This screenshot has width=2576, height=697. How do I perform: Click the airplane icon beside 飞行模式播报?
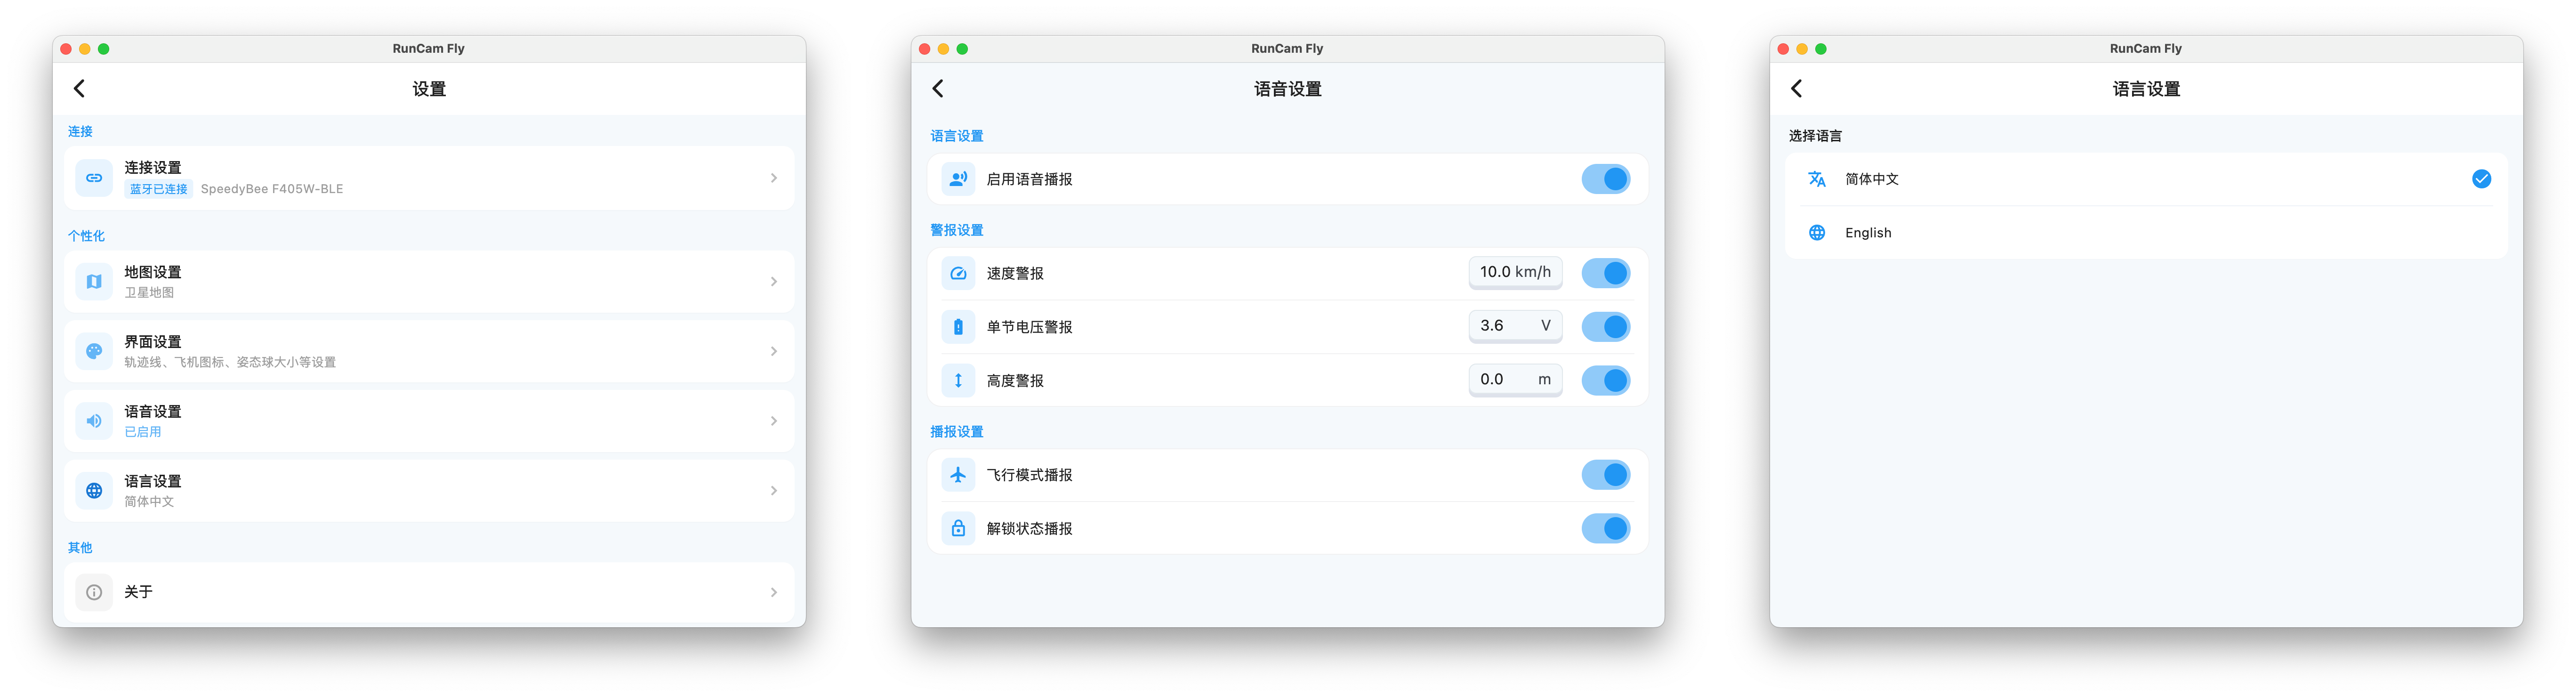(x=957, y=474)
